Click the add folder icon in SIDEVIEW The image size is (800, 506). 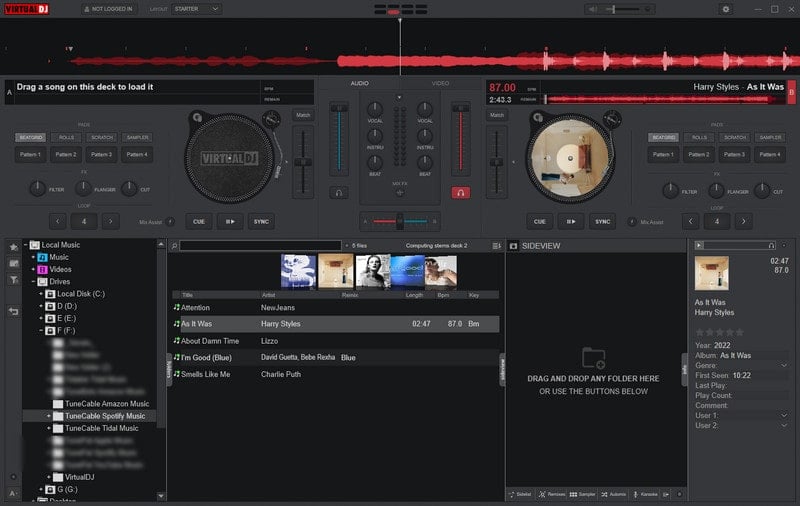click(x=593, y=358)
